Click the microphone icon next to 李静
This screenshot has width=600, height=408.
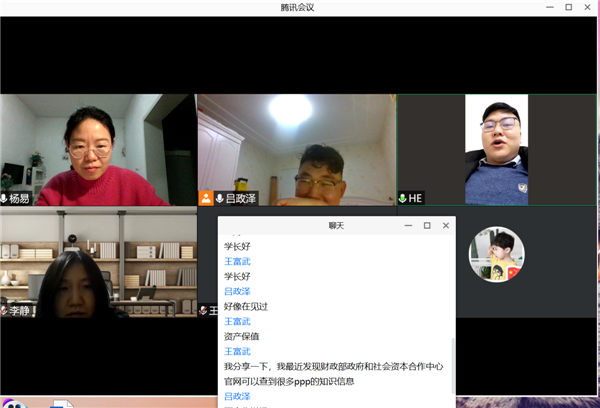tap(5, 311)
